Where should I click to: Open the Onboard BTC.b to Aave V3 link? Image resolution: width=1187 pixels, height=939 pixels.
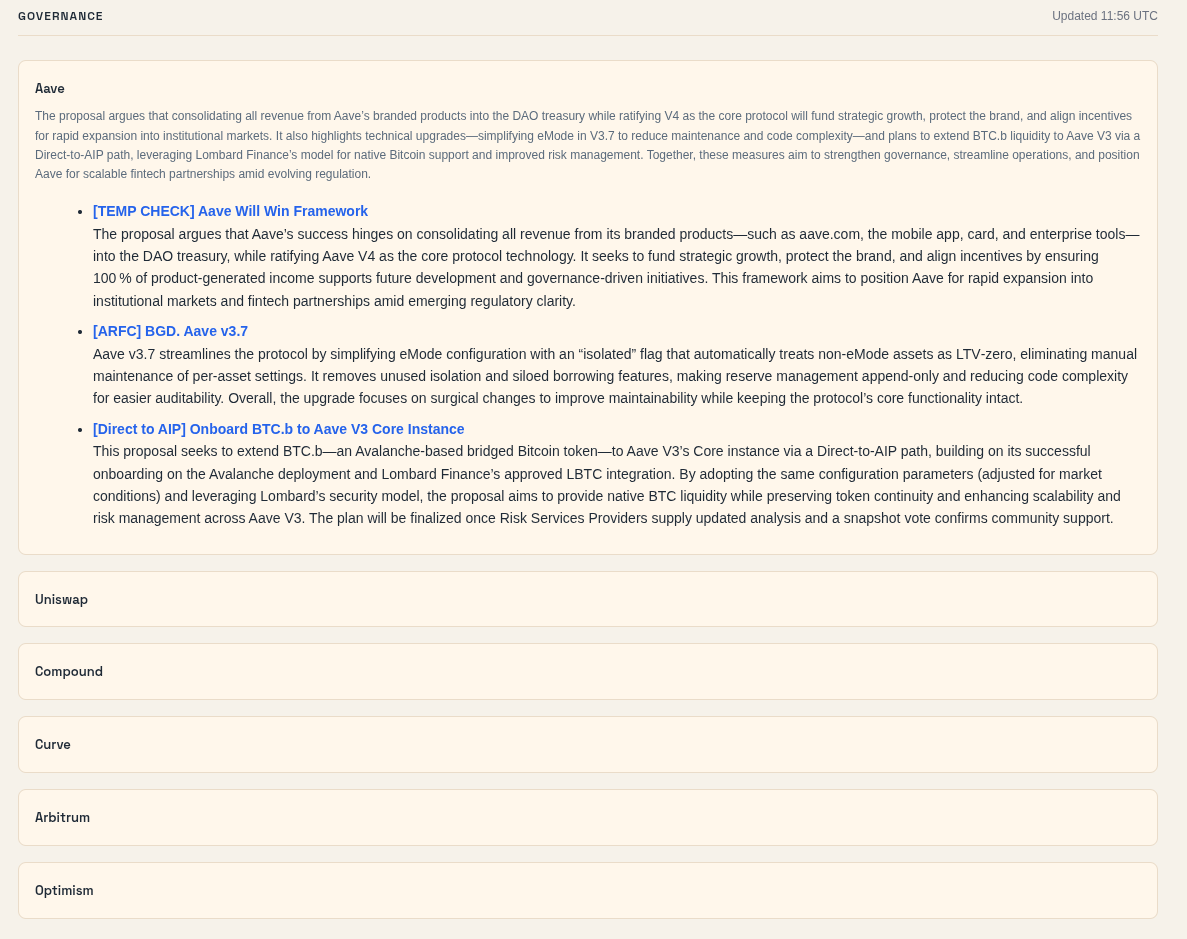(x=279, y=429)
